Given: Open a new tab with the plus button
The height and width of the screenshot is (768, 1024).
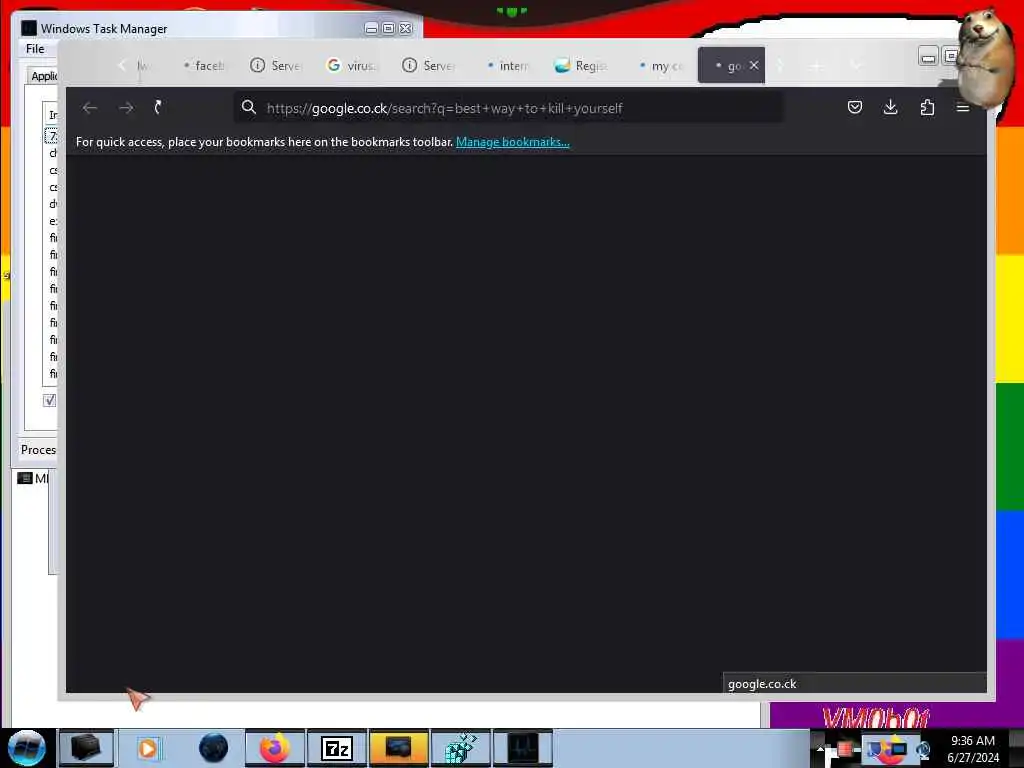Looking at the screenshot, I should 817,65.
